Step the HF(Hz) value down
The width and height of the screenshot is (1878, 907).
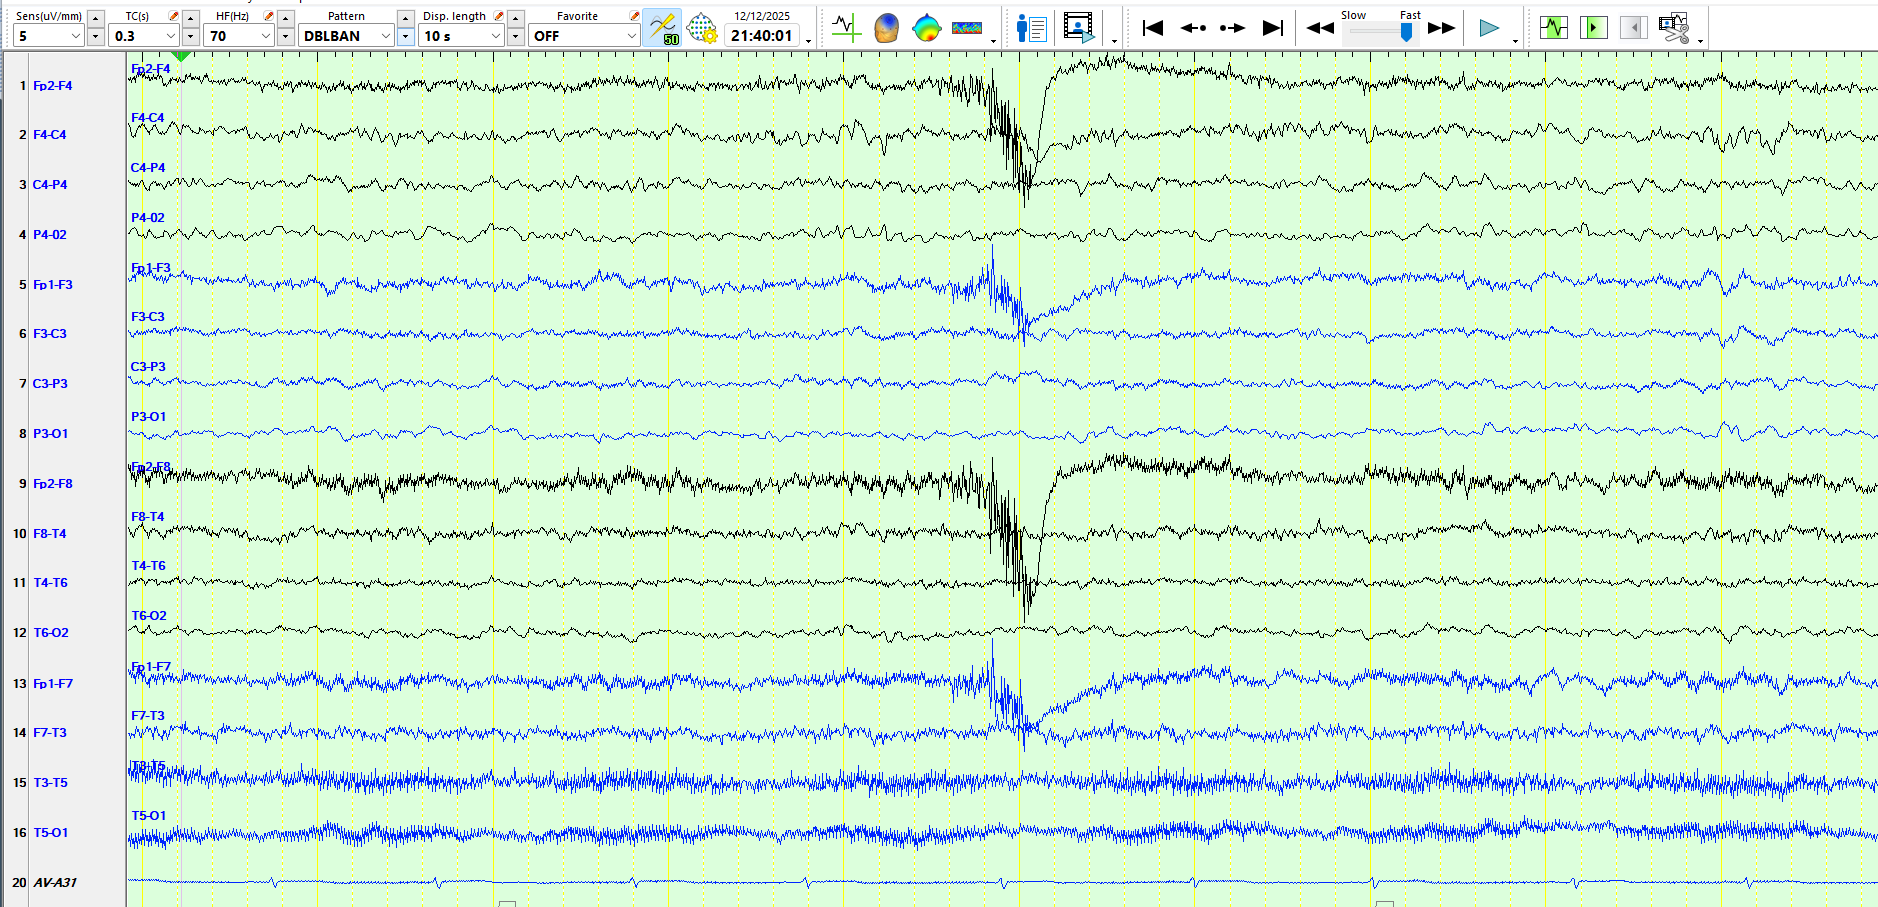pyautogui.click(x=285, y=37)
